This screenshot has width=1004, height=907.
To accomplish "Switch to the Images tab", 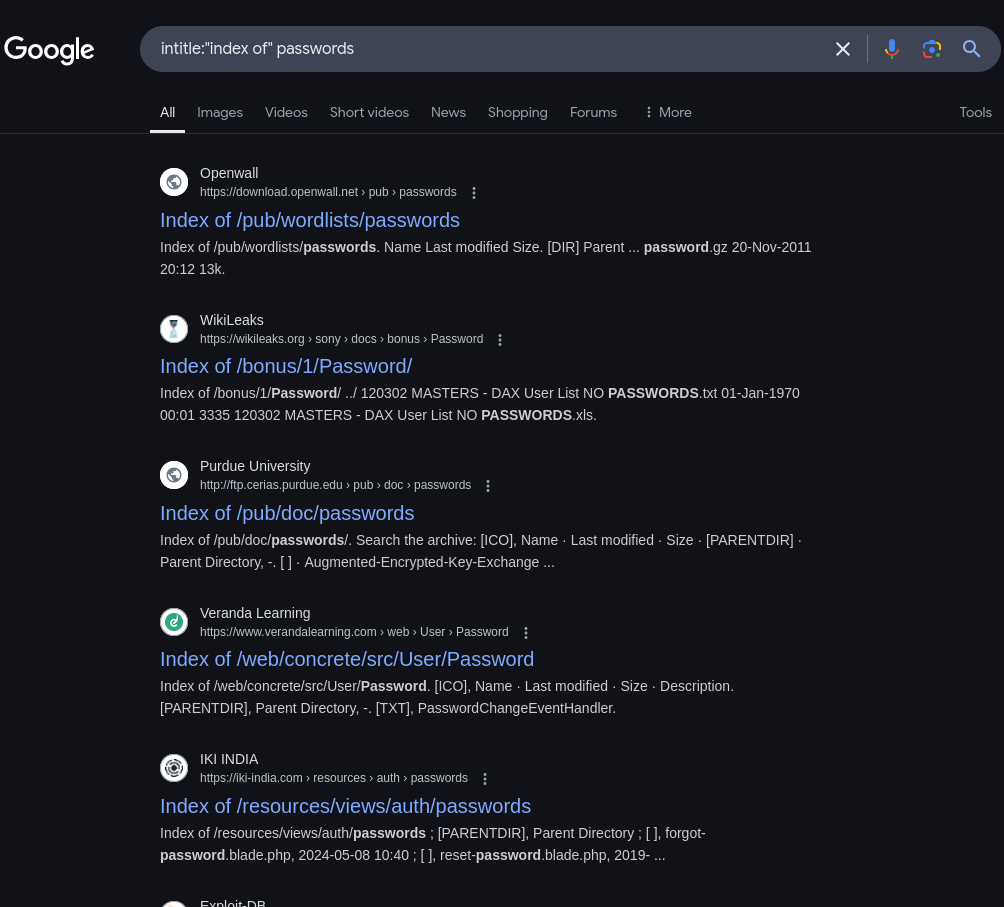I will pos(220,113).
